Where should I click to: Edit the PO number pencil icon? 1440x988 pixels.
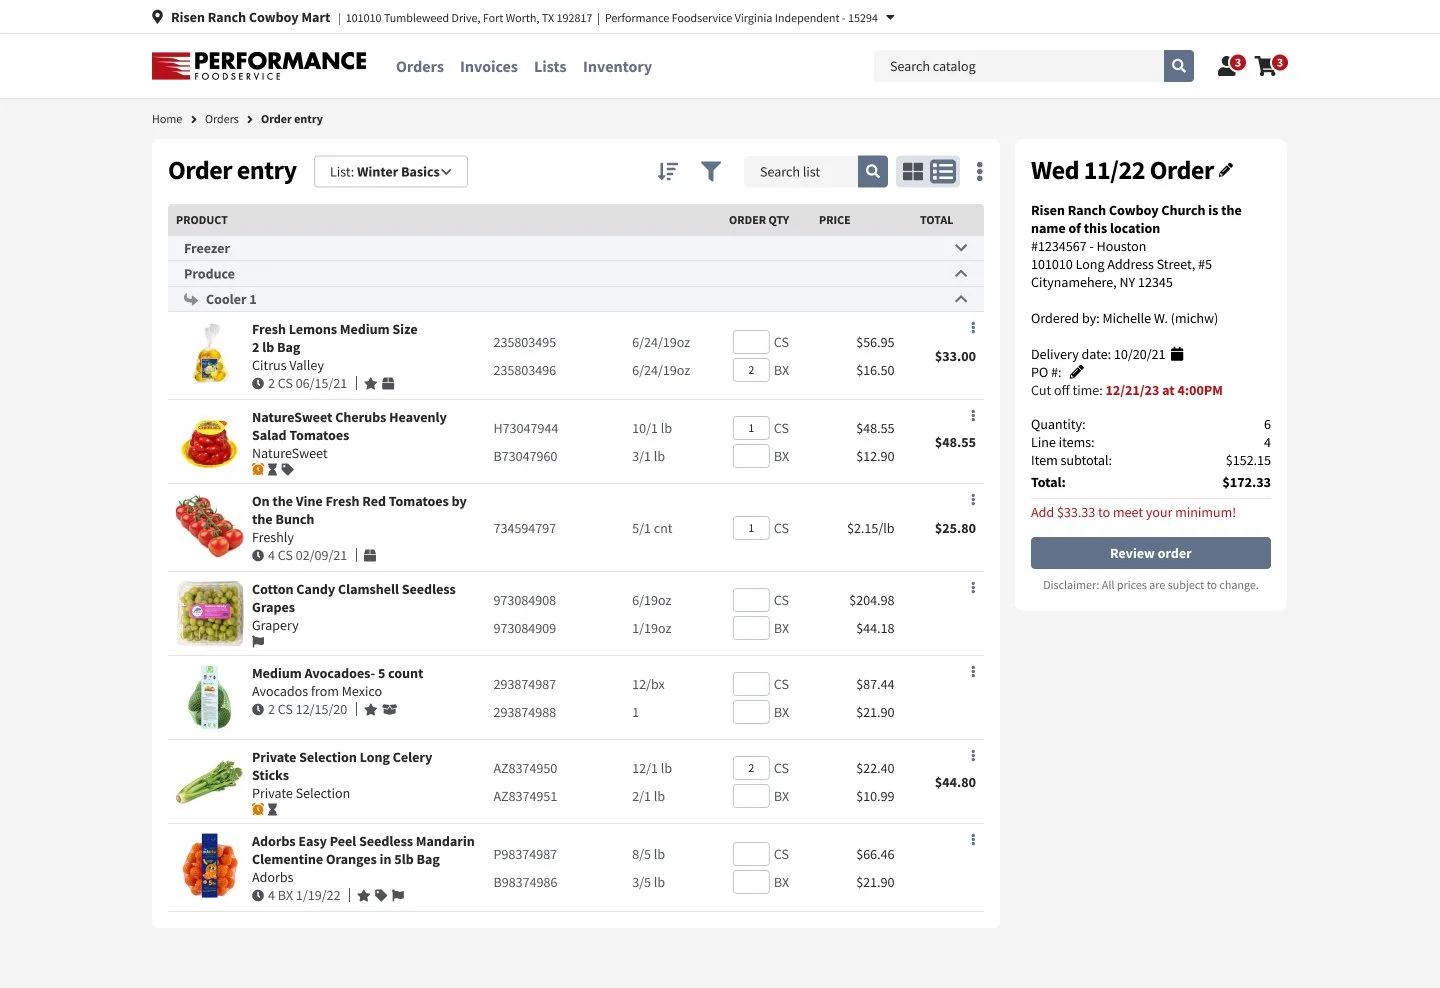click(x=1077, y=372)
